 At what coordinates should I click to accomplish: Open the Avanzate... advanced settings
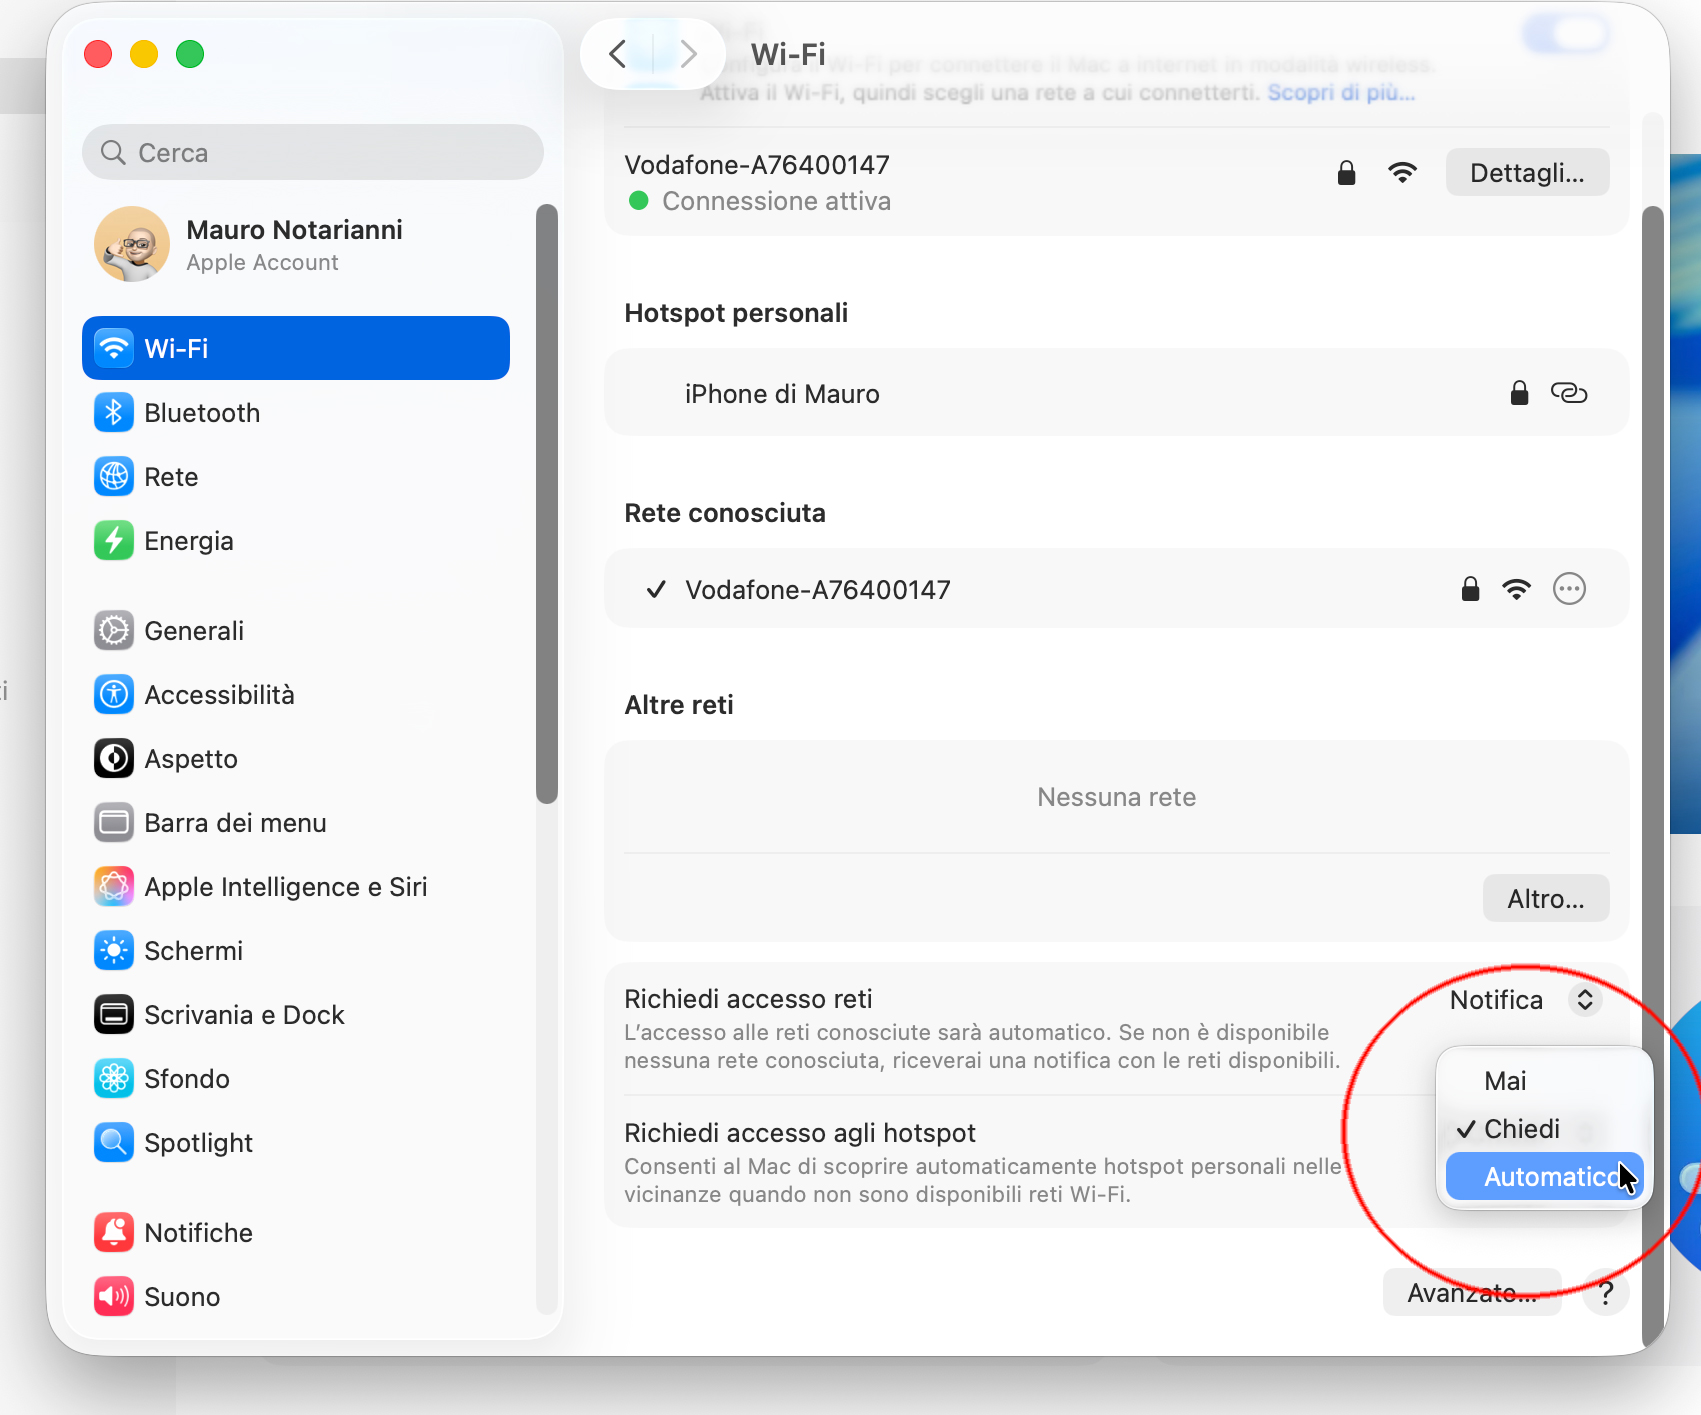point(1472,1293)
